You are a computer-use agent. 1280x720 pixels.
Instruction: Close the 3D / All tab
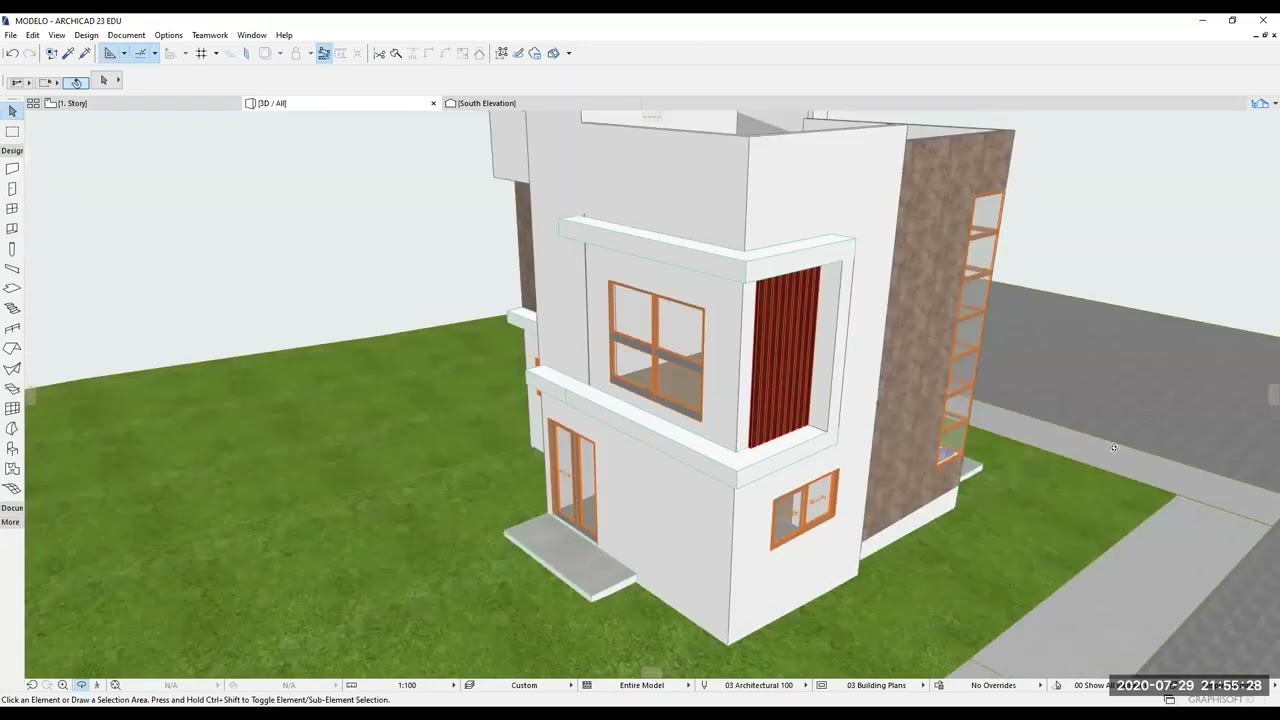coord(433,103)
